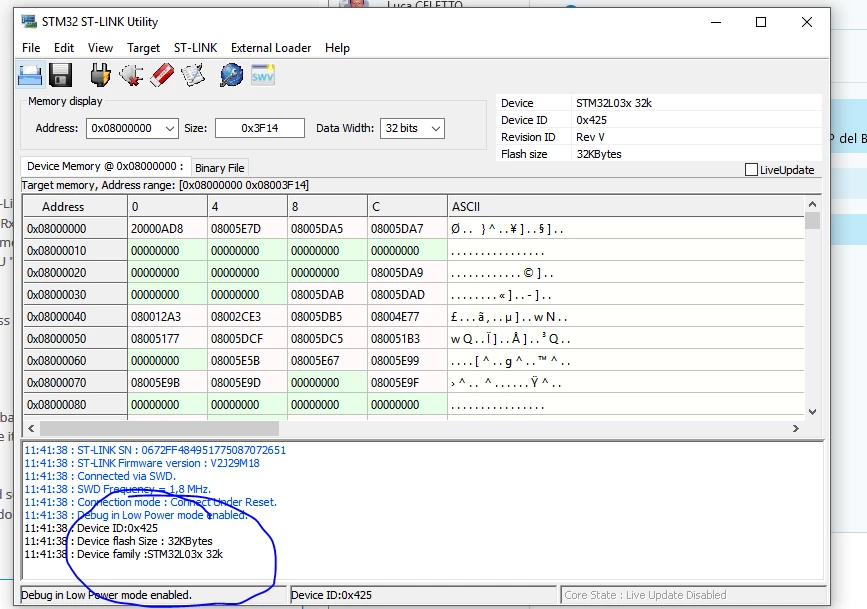Select cell 08005E5B in row 0x08000060
867x609 pixels.
247,361
